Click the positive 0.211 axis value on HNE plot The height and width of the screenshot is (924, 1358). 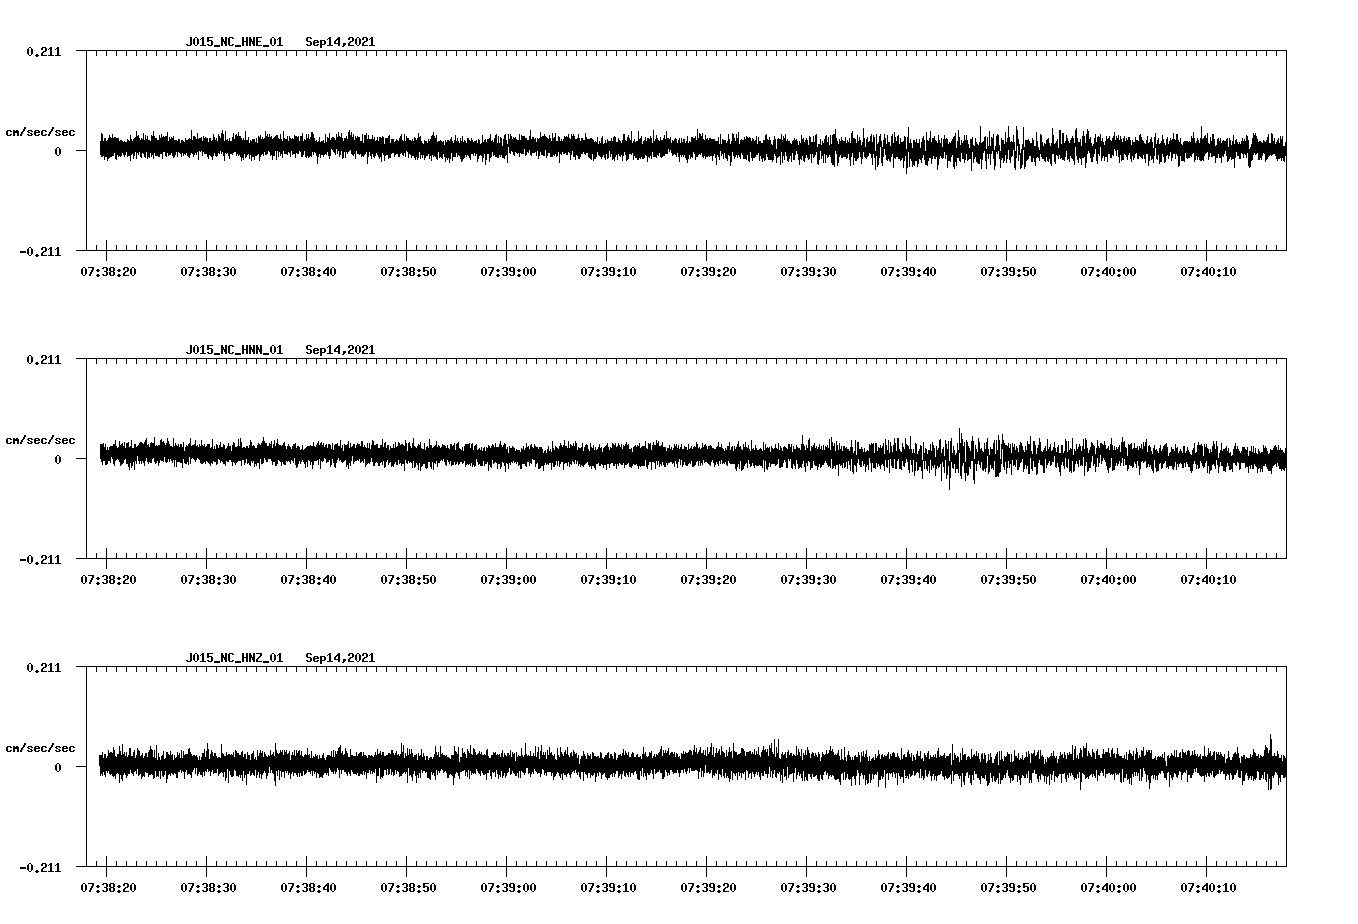(x=43, y=51)
